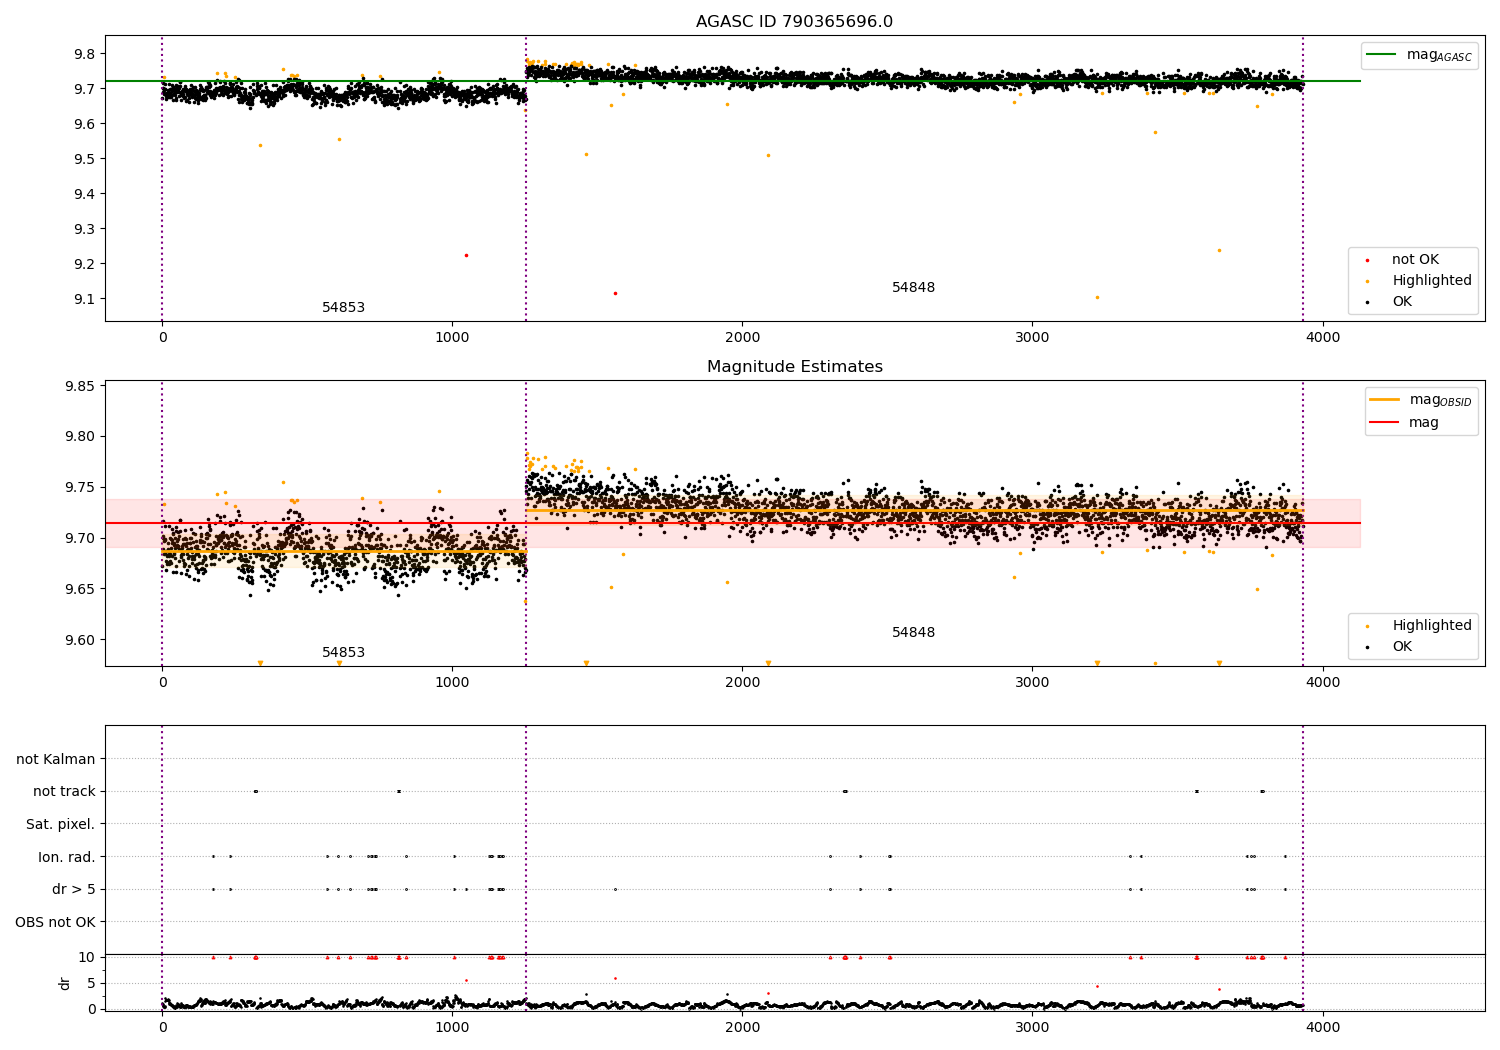Click the orange line key beside mag OBSID
This screenshot has width=1500, height=1050.
point(1384,400)
